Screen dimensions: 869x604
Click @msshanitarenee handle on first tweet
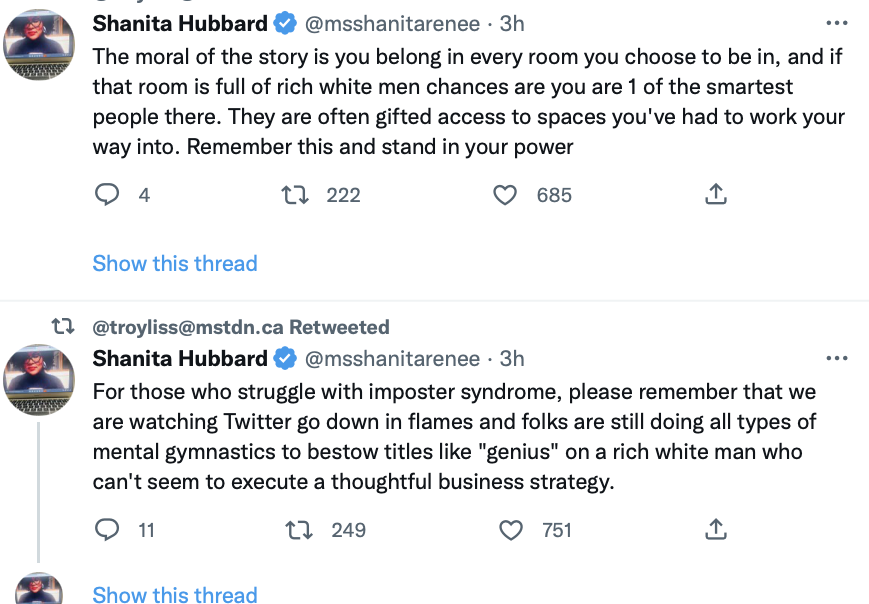coord(392,24)
